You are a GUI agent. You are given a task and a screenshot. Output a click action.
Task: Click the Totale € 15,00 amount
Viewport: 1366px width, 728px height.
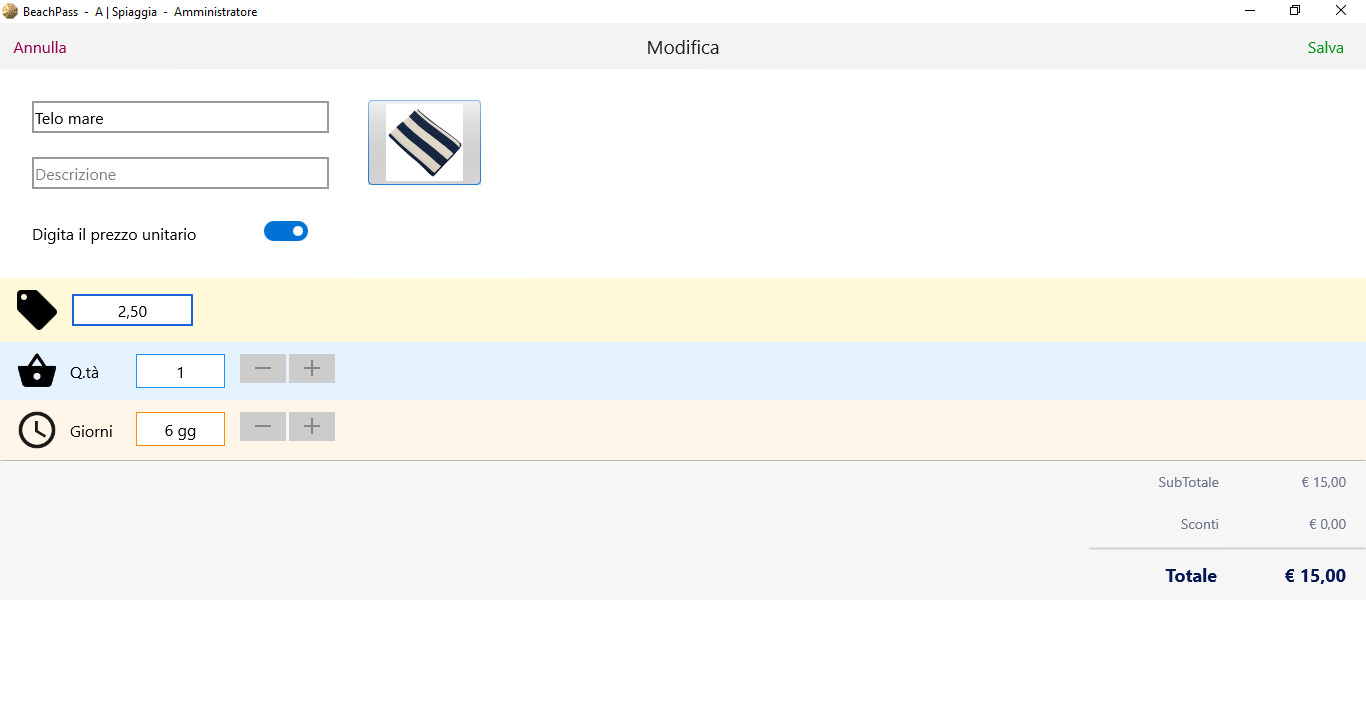[x=1315, y=576]
